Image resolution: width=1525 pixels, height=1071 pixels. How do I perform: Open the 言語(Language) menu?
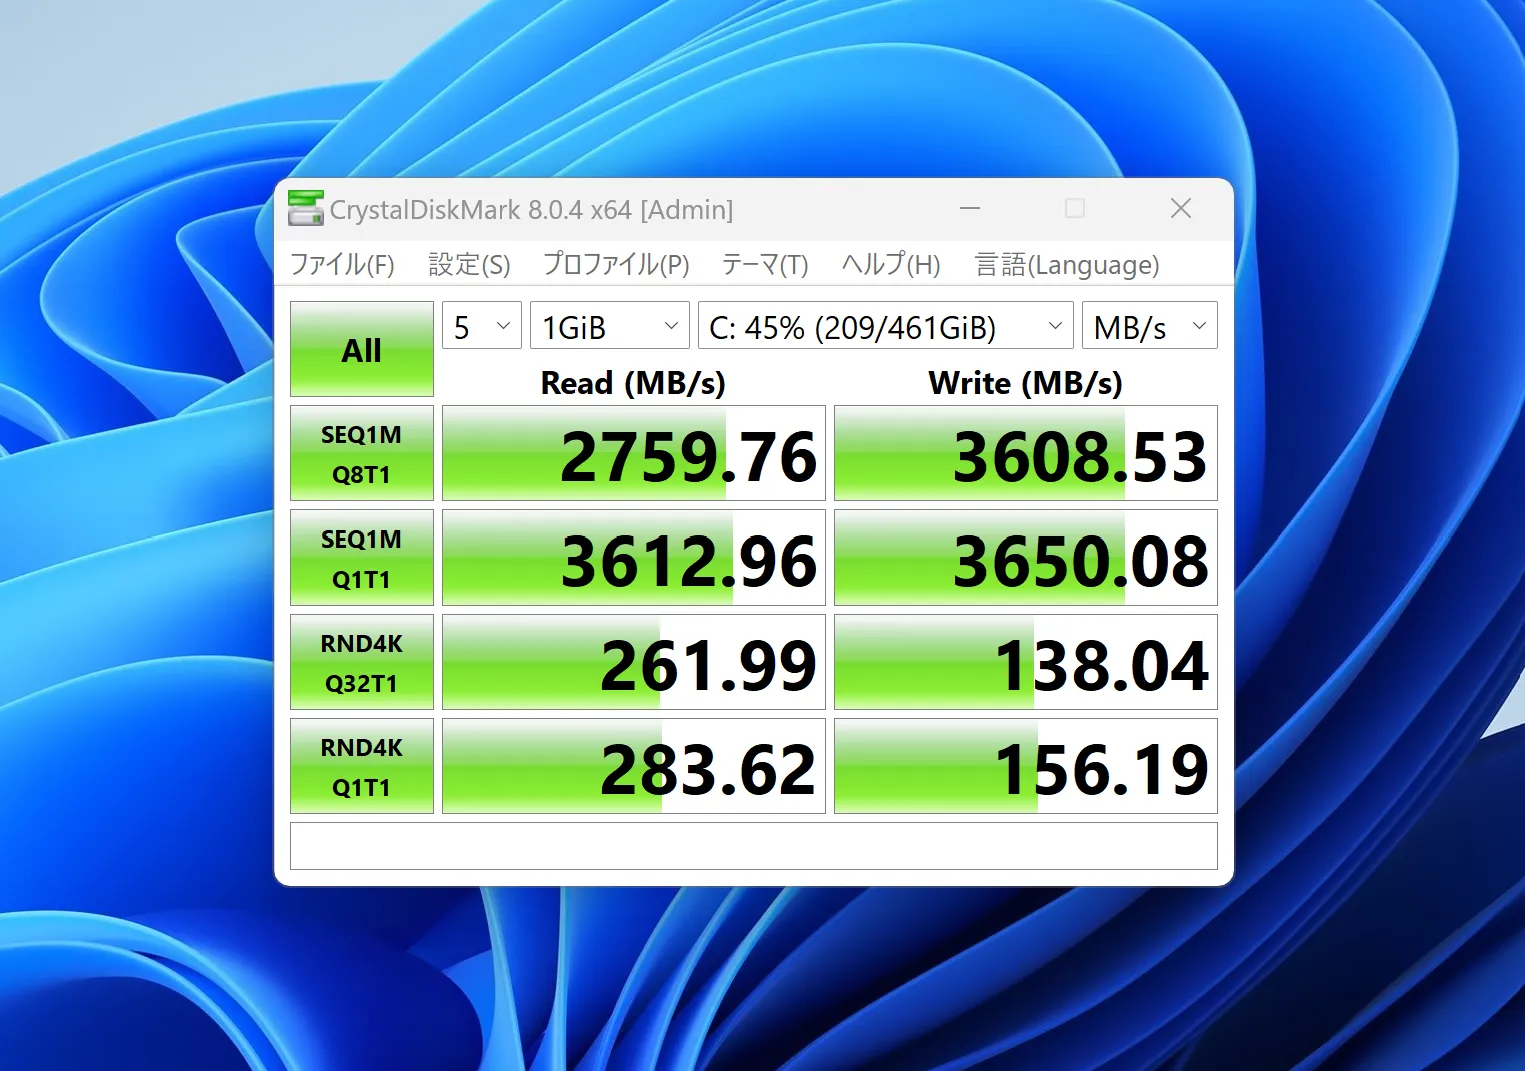coord(1067,265)
